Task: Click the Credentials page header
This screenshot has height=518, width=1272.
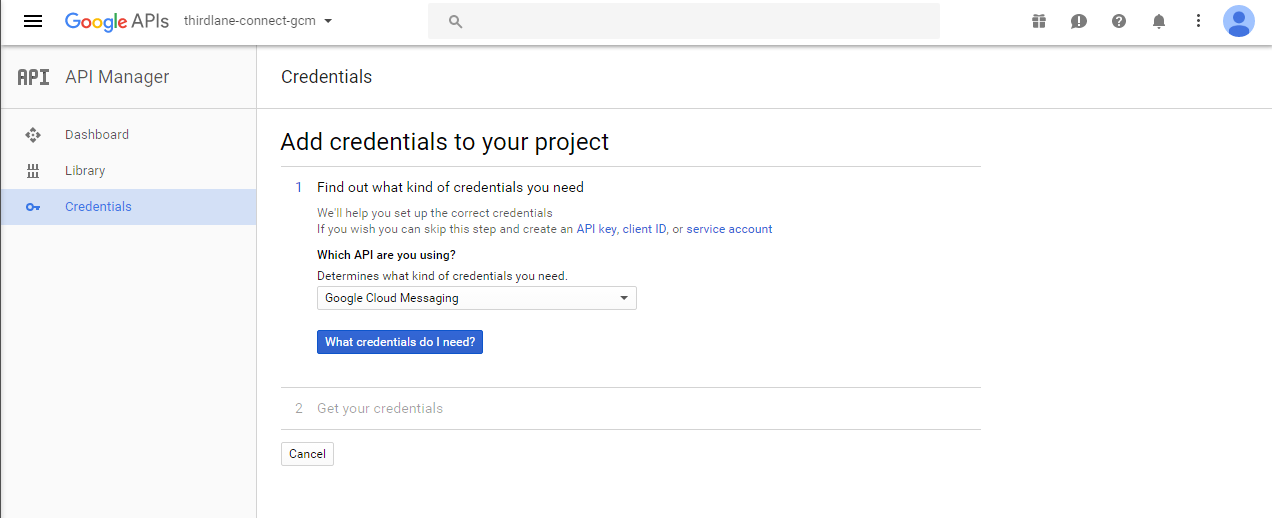Action: [x=326, y=77]
